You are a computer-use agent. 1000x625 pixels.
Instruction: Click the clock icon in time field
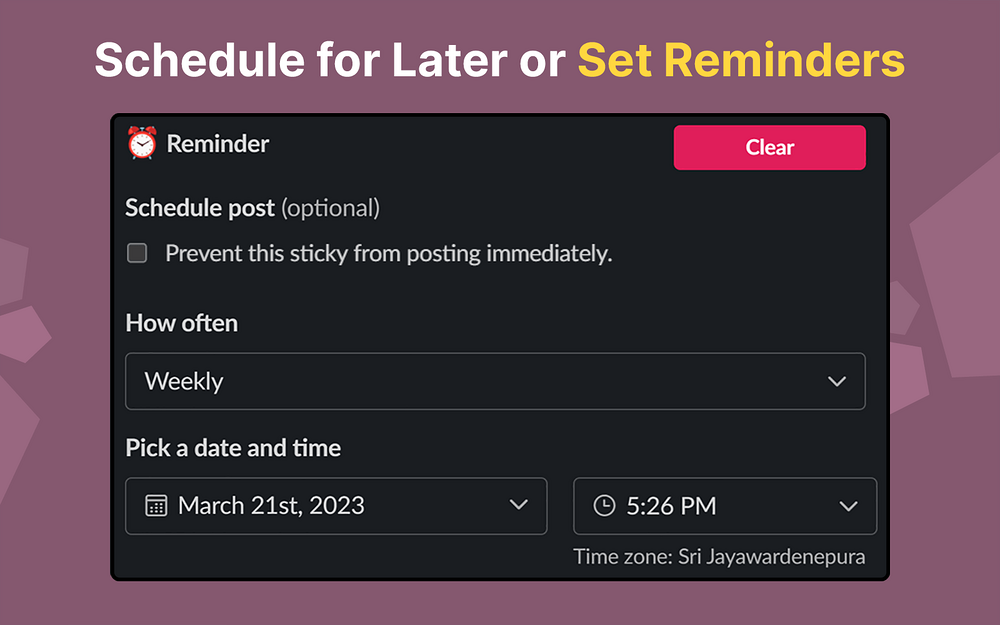604,506
